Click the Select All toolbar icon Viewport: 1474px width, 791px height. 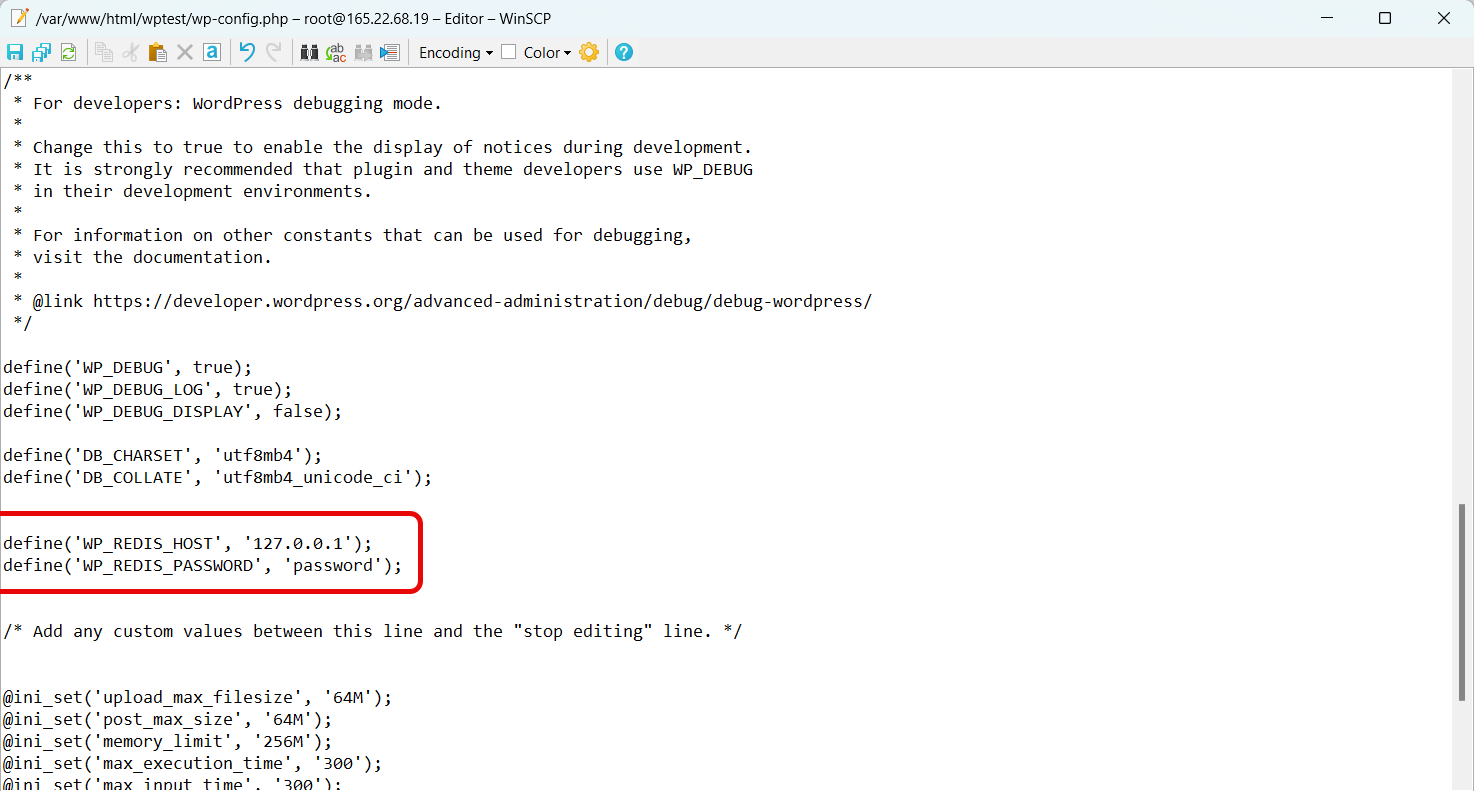(x=212, y=53)
